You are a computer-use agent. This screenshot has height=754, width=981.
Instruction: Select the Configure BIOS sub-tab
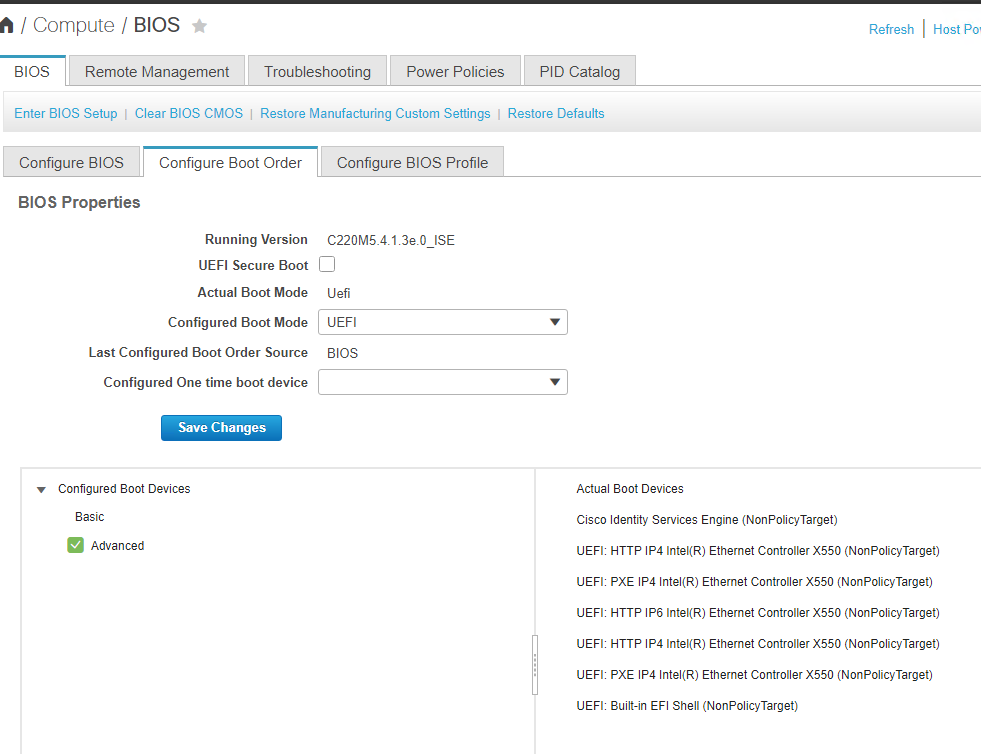pyautogui.click(x=71, y=162)
